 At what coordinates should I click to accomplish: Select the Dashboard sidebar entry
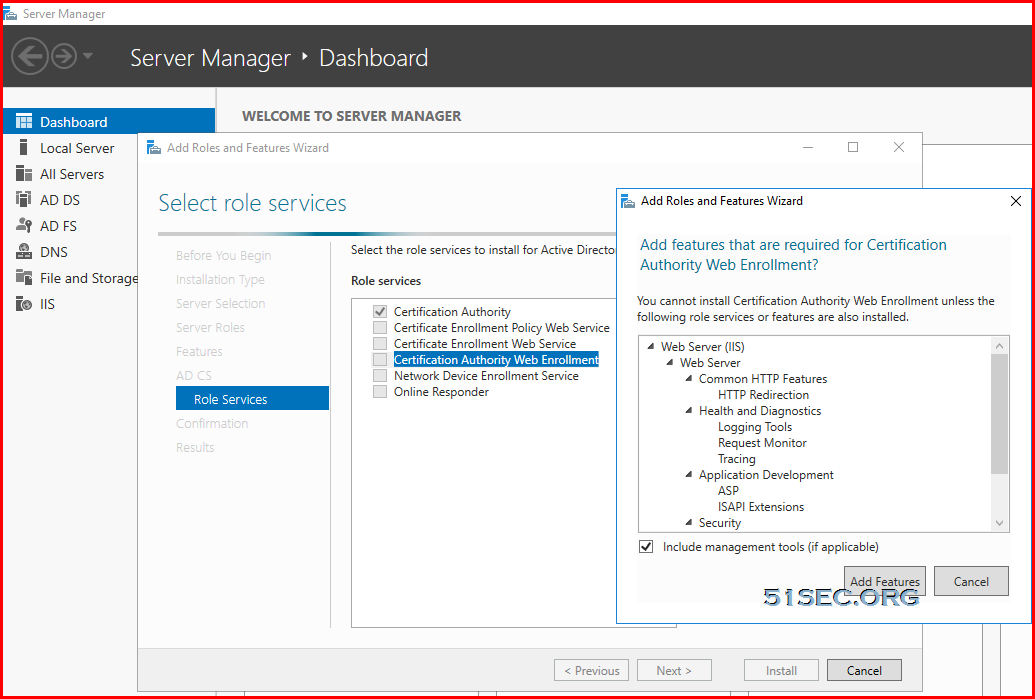click(109, 121)
